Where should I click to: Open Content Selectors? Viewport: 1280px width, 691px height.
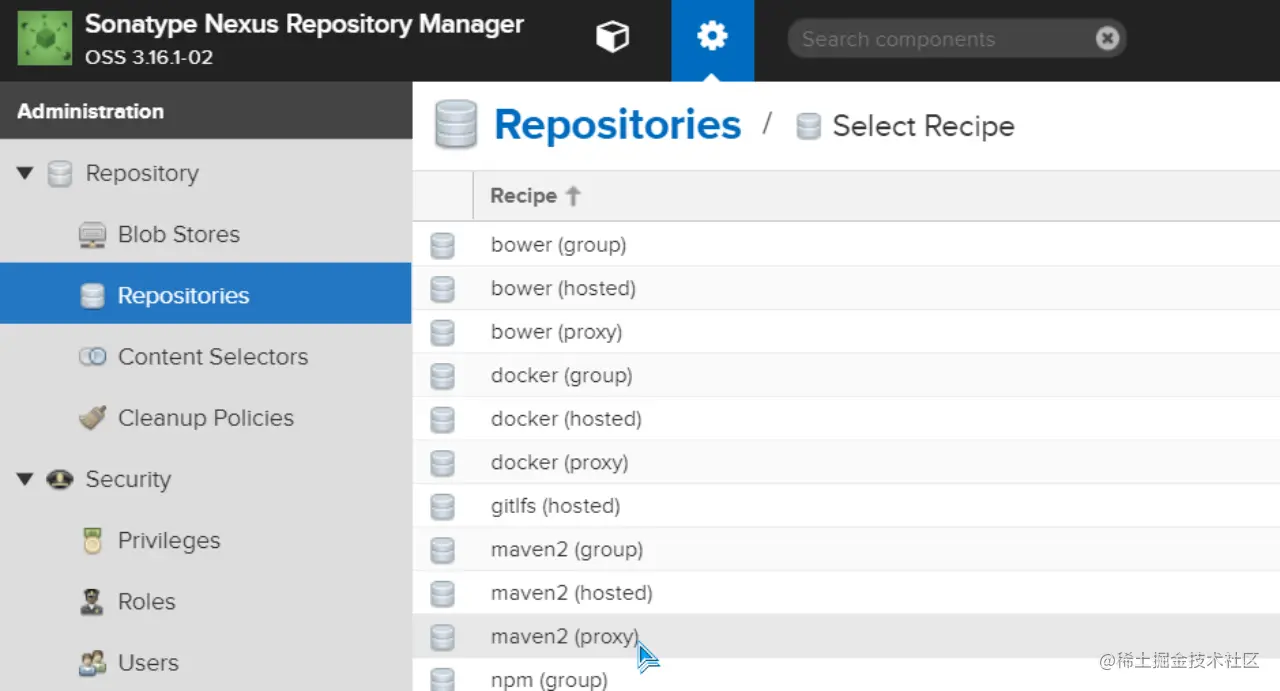(213, 357)
